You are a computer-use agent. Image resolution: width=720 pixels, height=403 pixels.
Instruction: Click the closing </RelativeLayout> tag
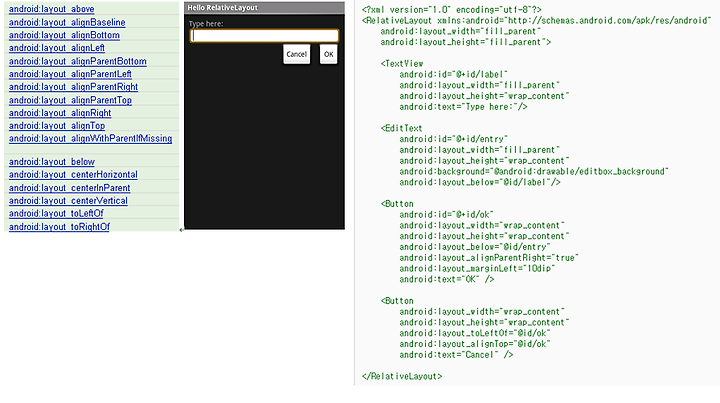click(x=402, y=376)
